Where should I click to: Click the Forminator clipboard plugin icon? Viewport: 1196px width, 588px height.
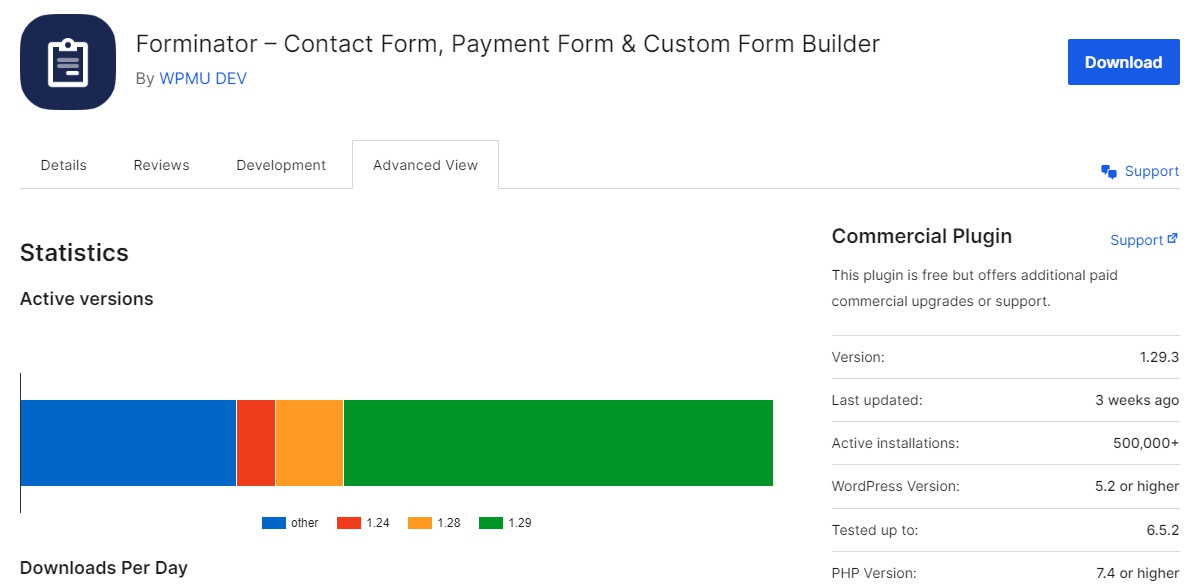click(68, 62)
